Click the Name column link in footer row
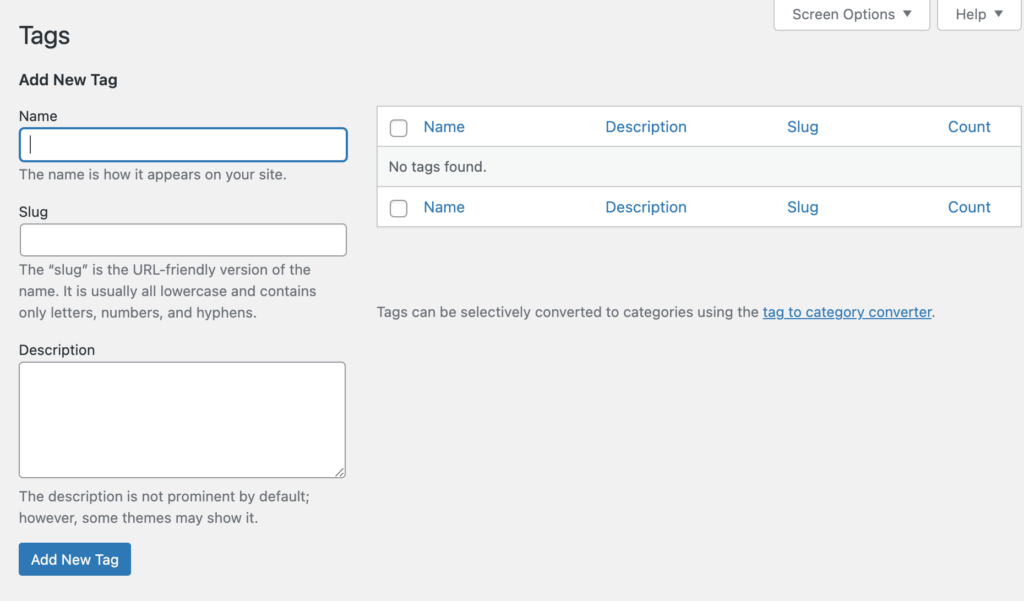The image size is (1024, 601). tap(444, 207)
